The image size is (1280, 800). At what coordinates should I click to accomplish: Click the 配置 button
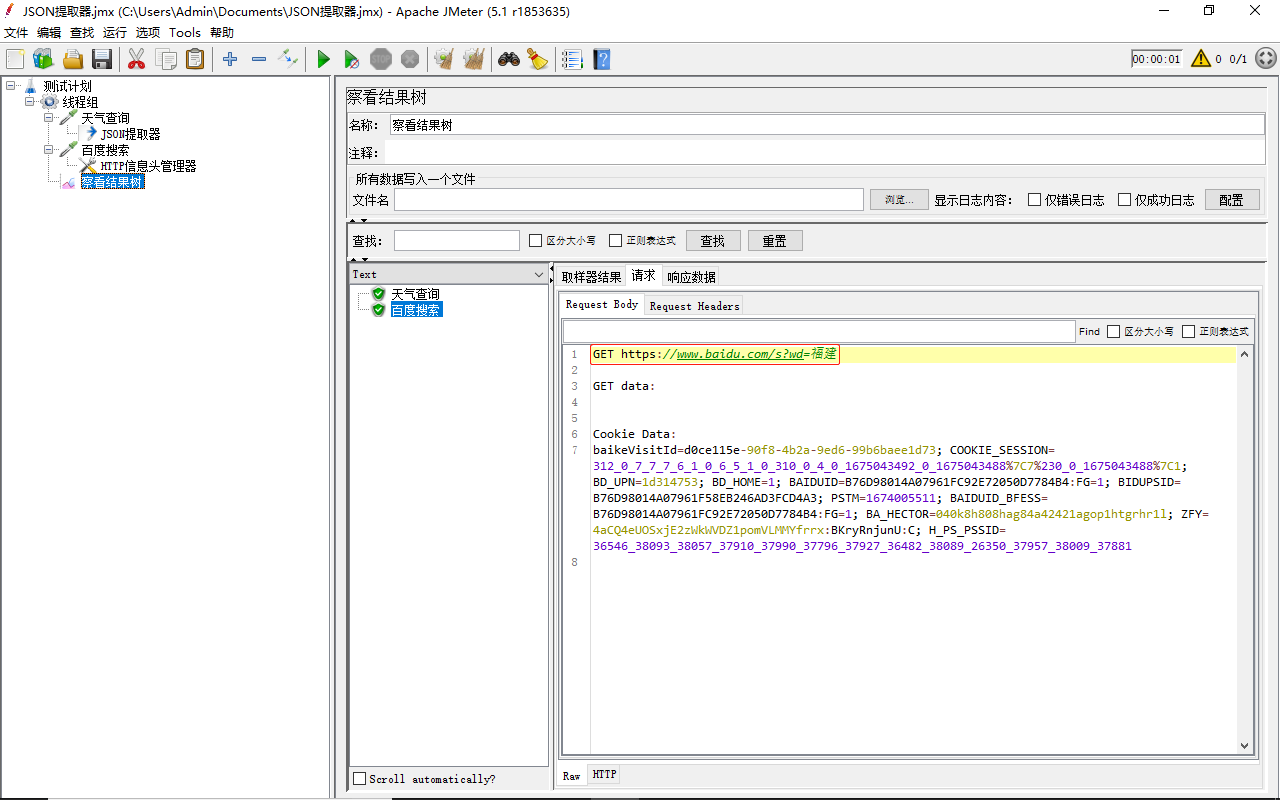1231,199
